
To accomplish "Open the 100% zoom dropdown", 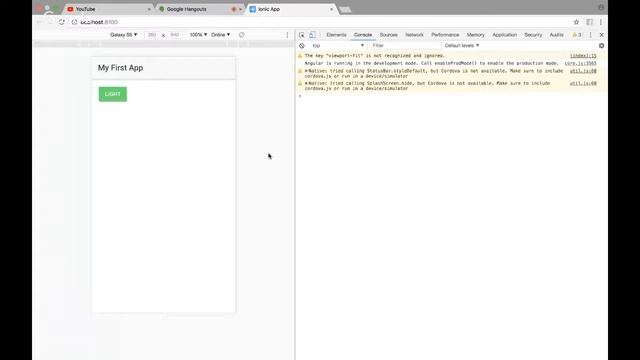I will 198,35.
